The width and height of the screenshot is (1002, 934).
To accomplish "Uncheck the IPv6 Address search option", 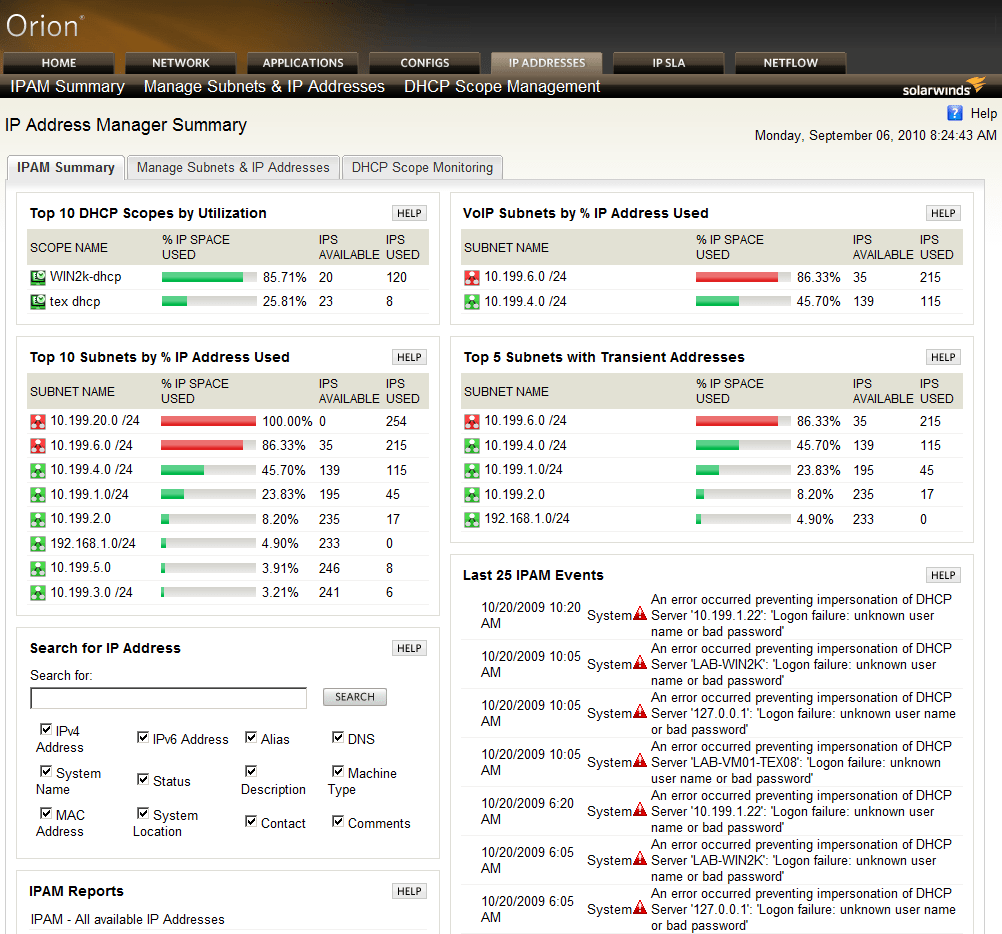I will click(143, 736).
